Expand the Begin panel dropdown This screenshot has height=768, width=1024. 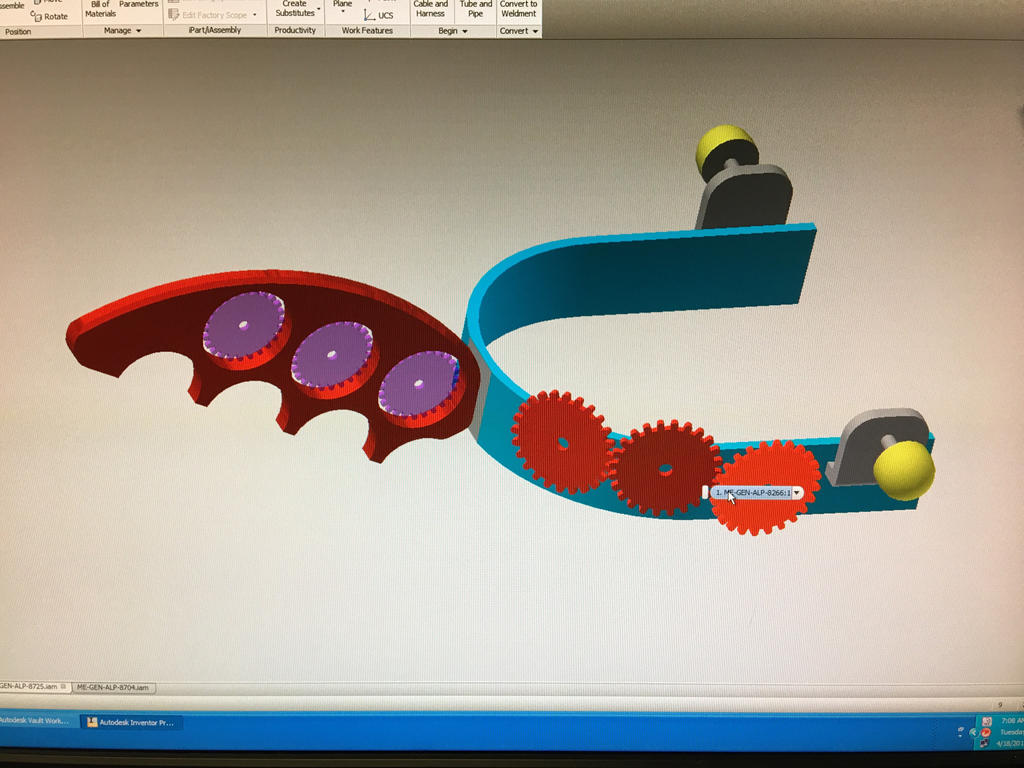[465, 31]
